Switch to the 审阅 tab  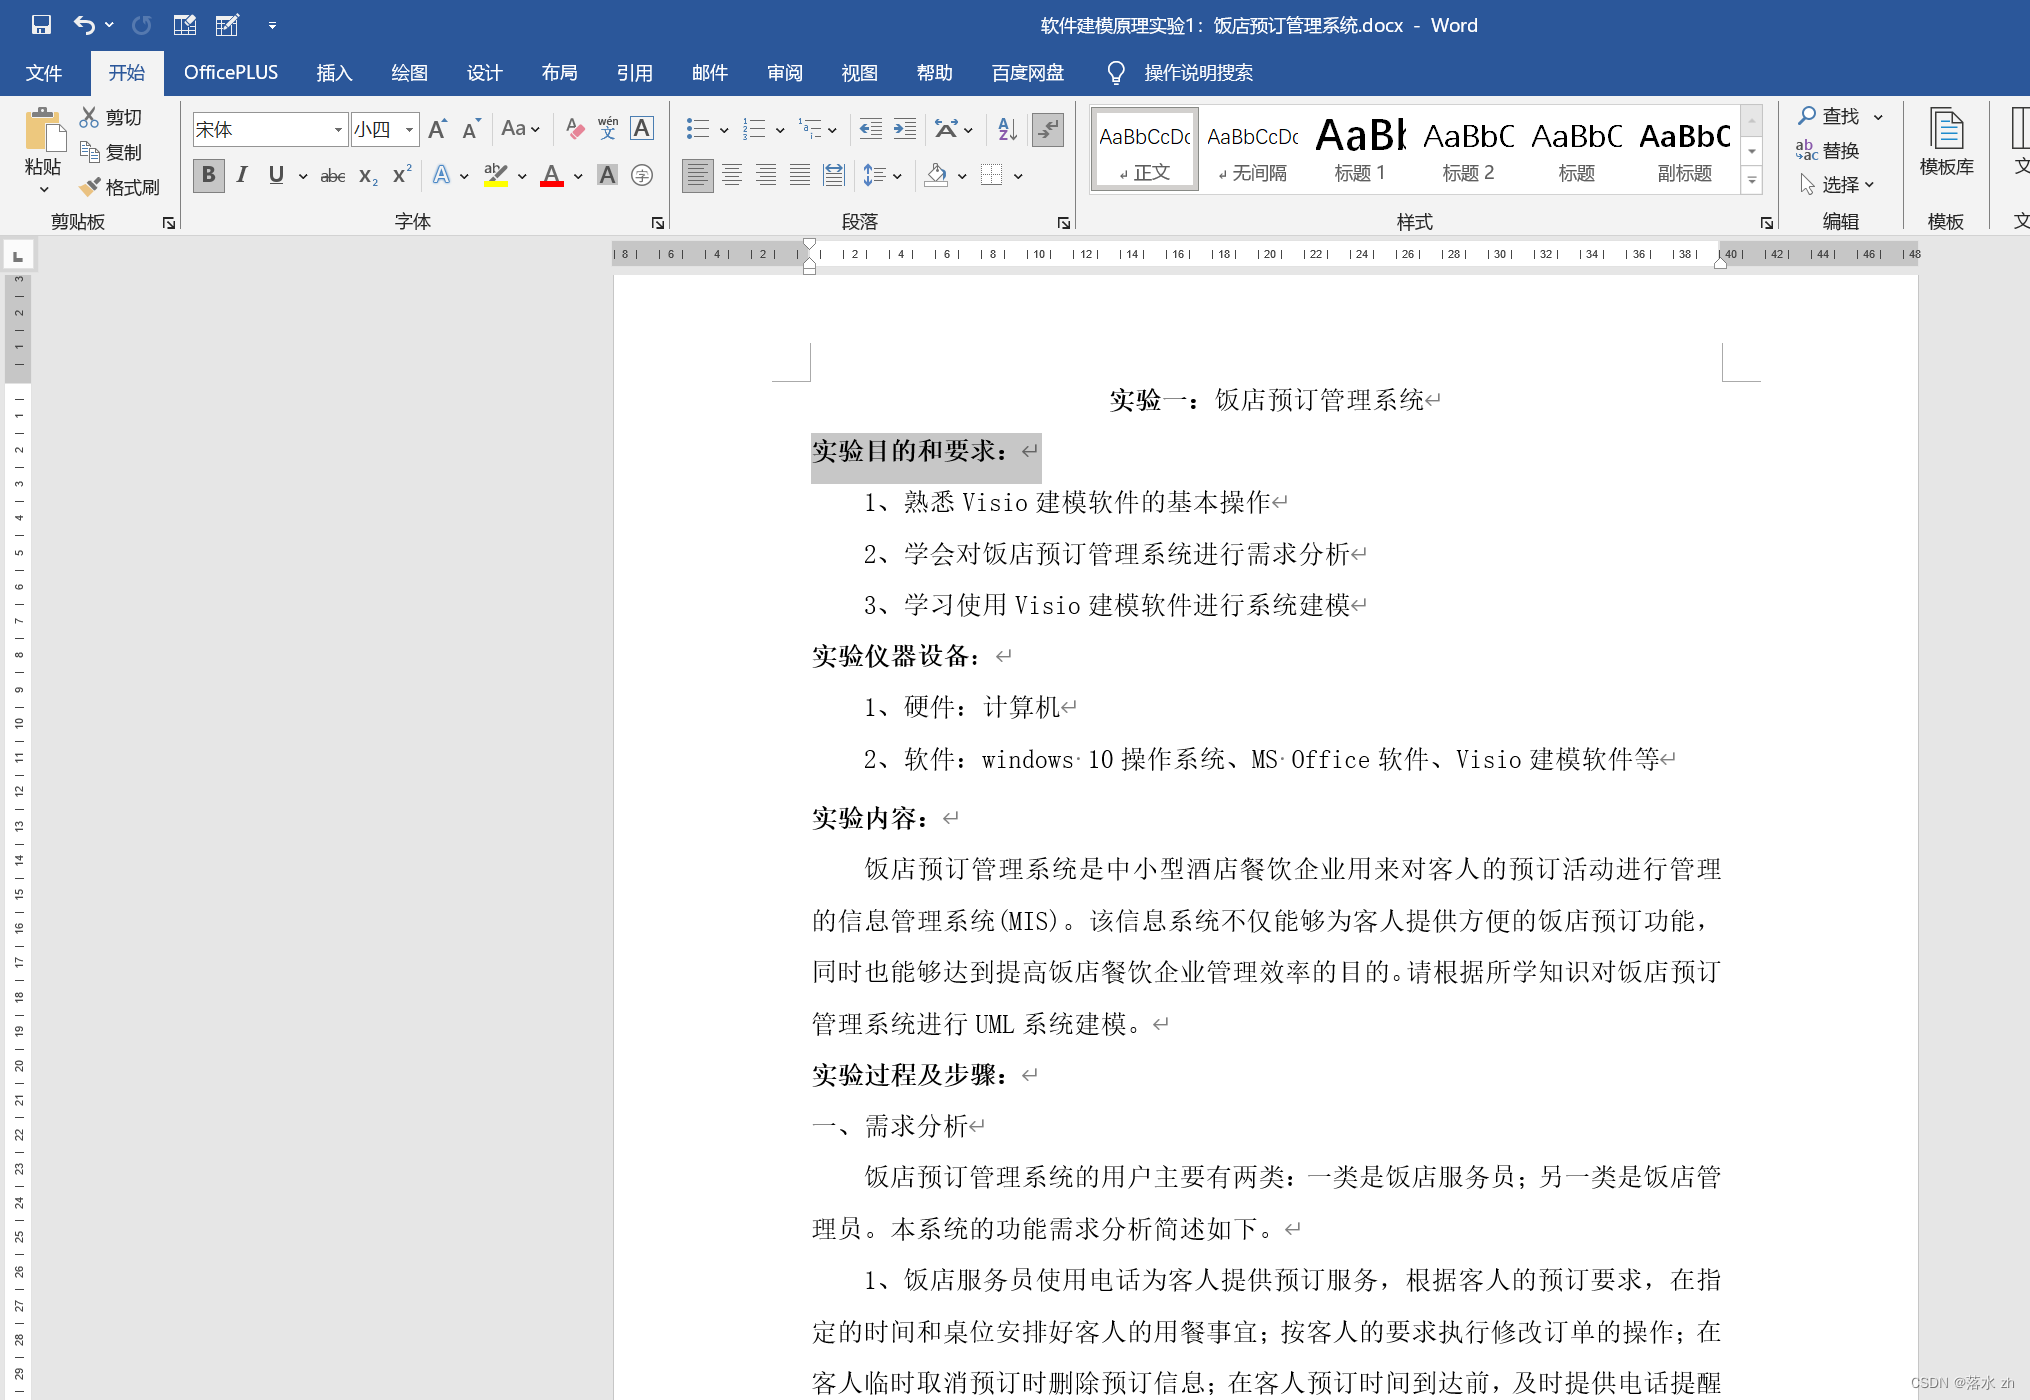click(785, 73)
